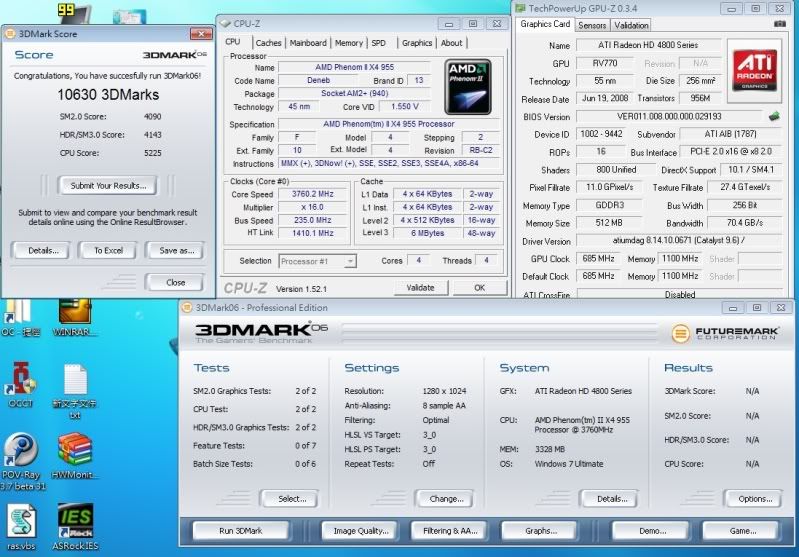Click the CPU-Z Bus Speed value 235.0 MHz
The height and width of the screenshot is (557, 799).
click(x=312, y=220)
